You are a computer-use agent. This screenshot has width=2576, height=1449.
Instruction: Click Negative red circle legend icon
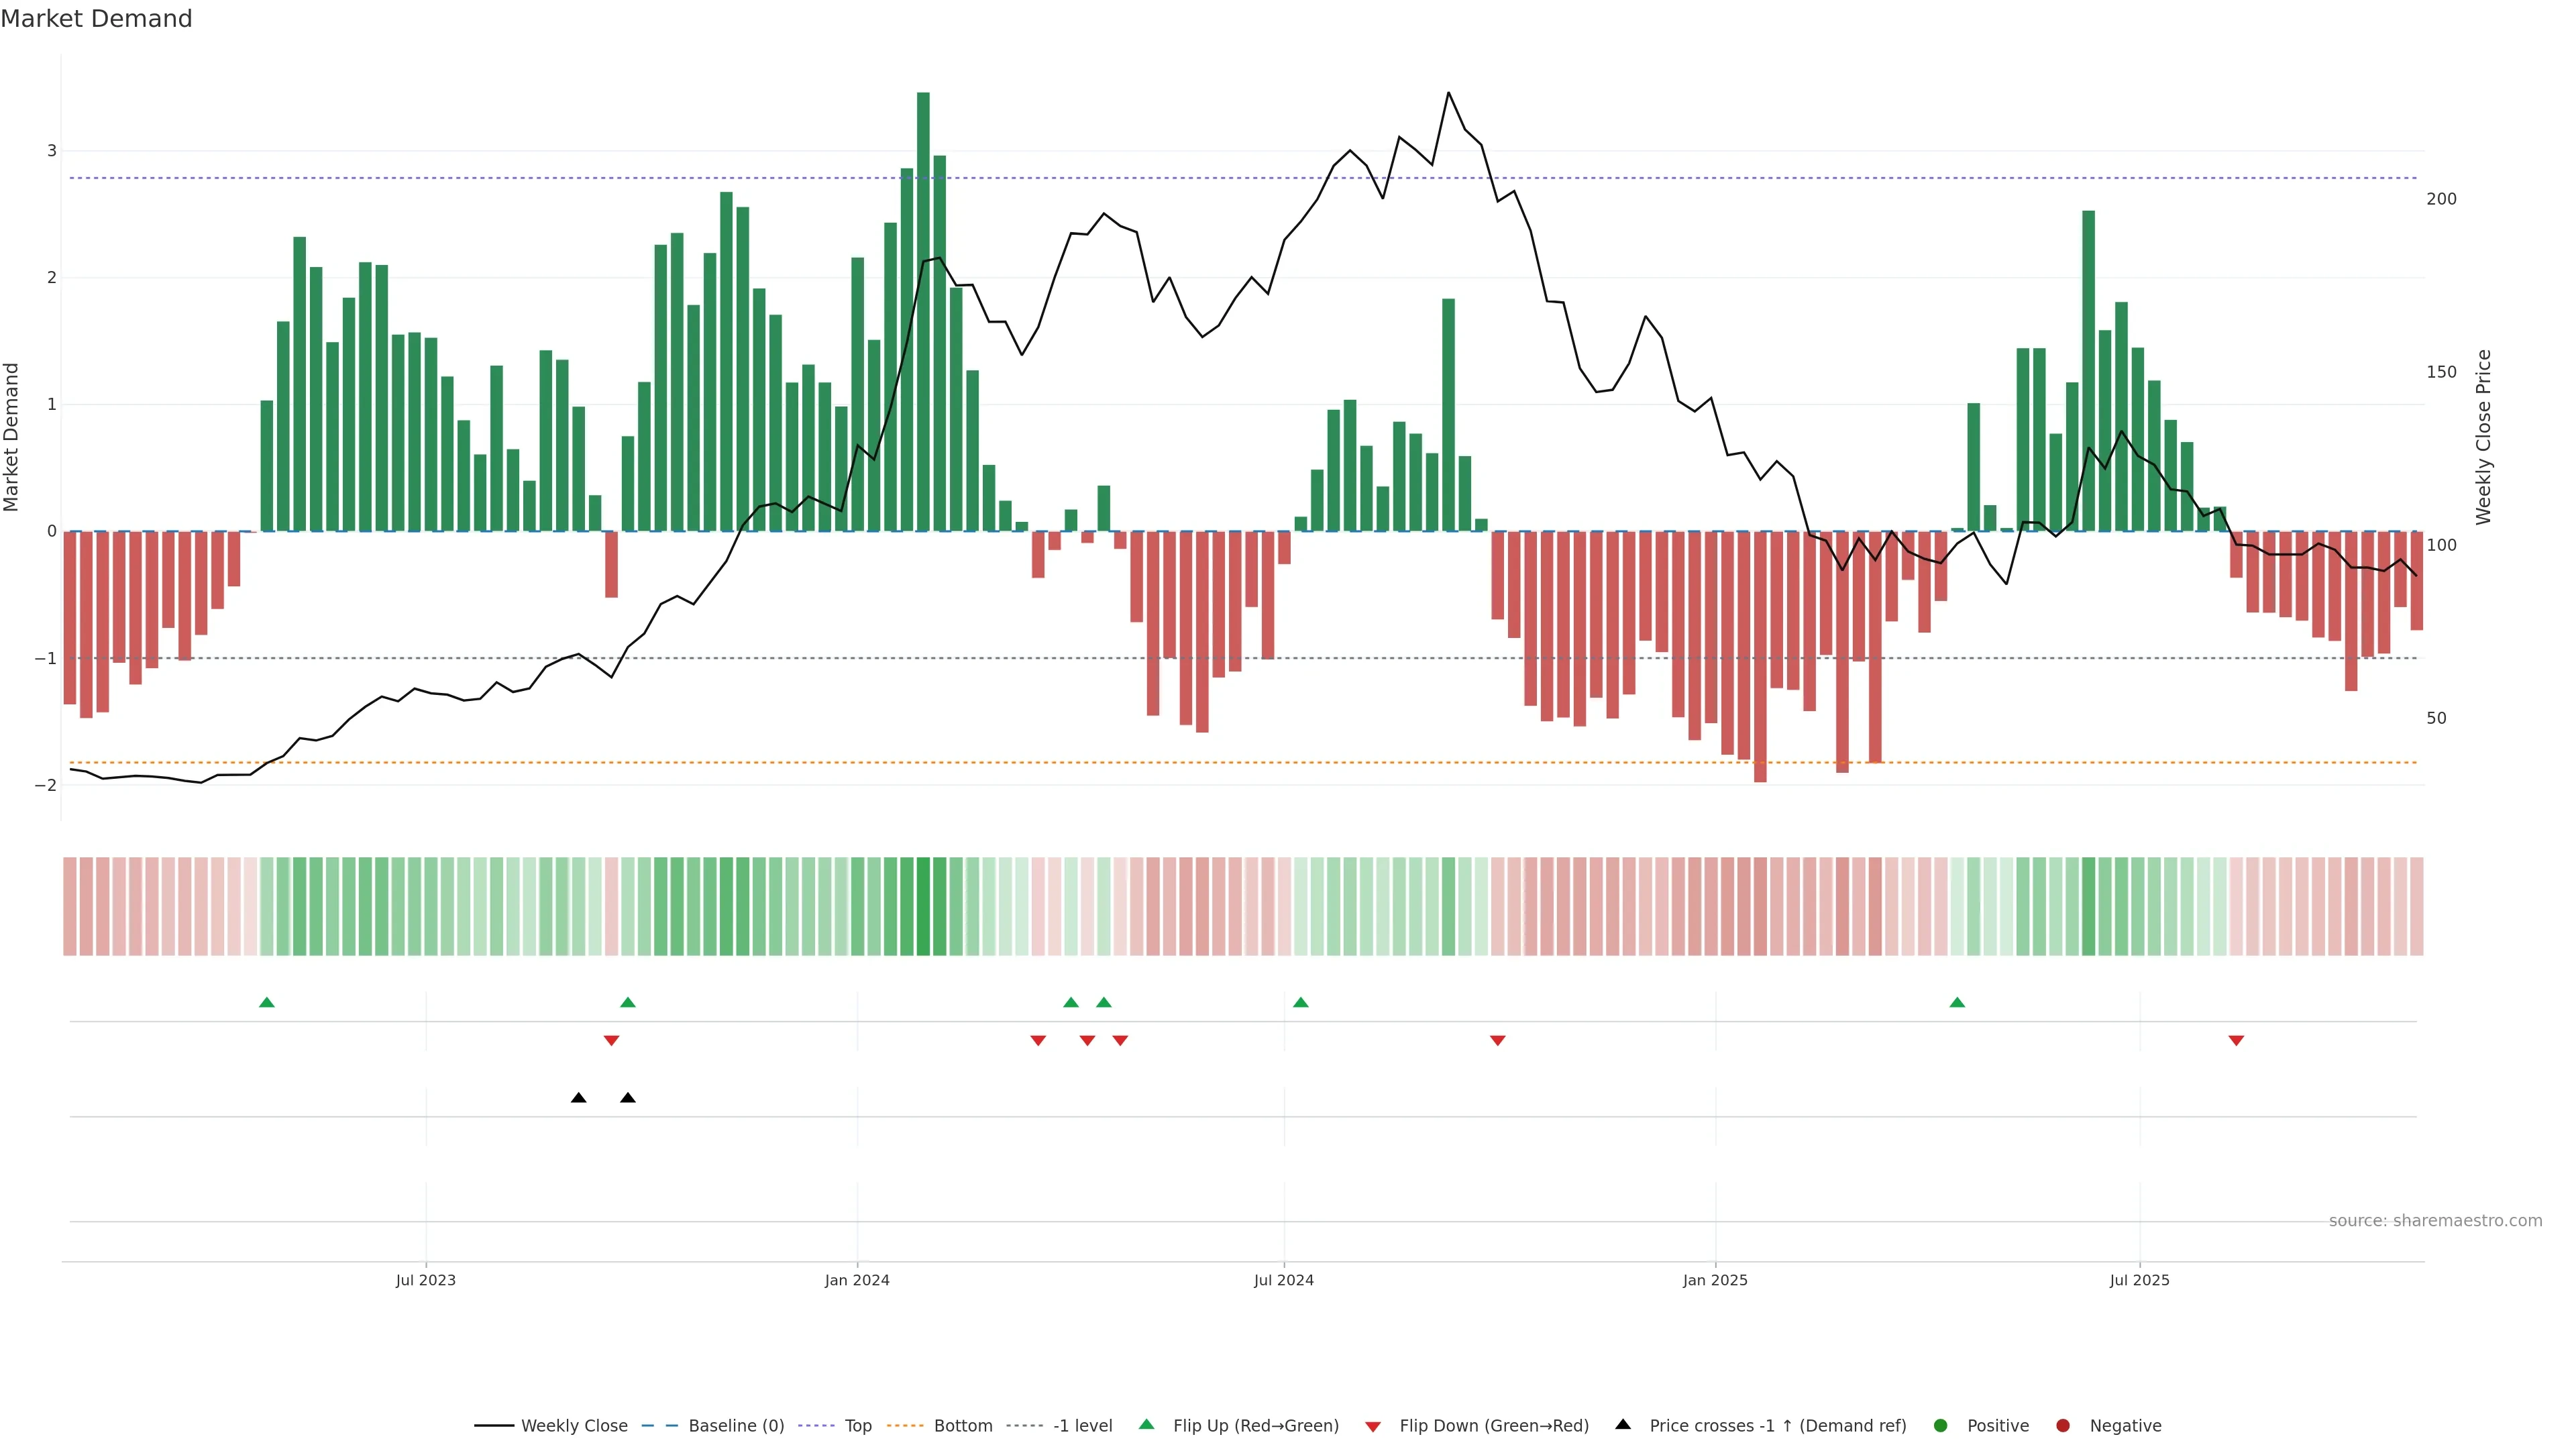2063,1425
